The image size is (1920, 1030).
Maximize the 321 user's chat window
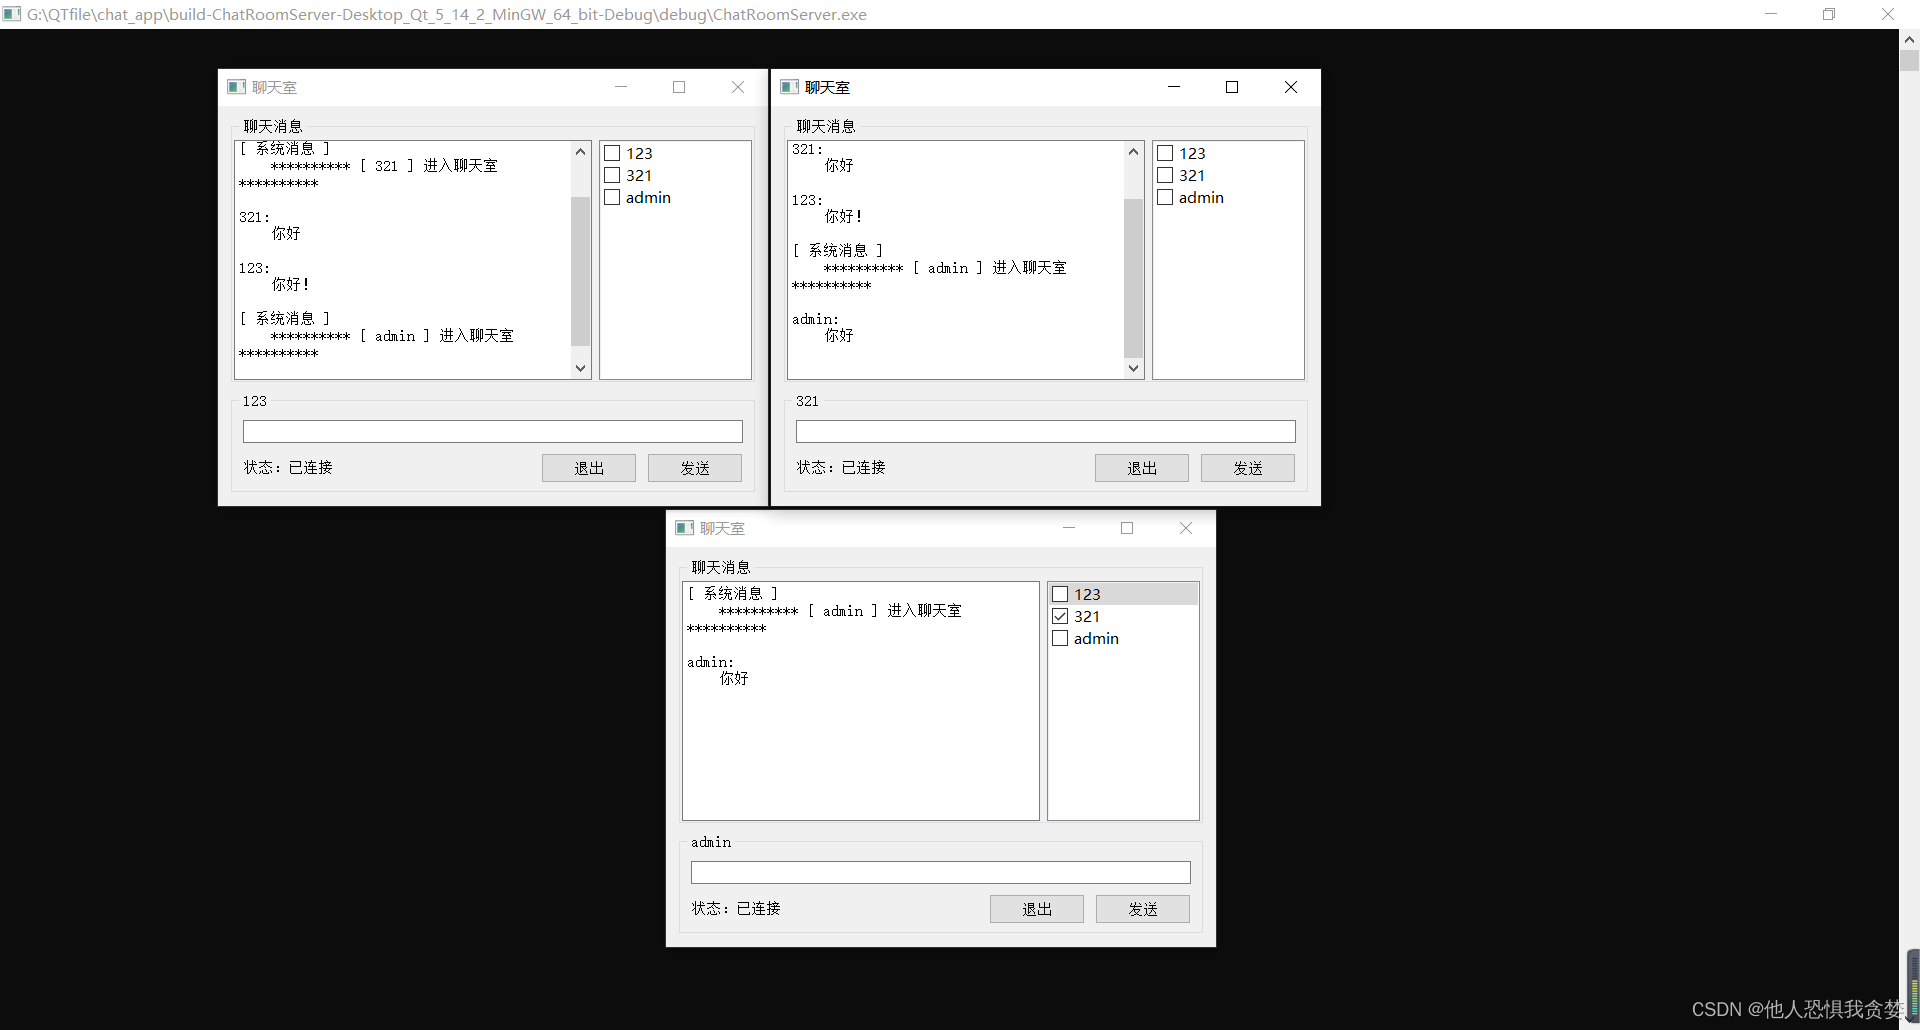click(1232, 87)
